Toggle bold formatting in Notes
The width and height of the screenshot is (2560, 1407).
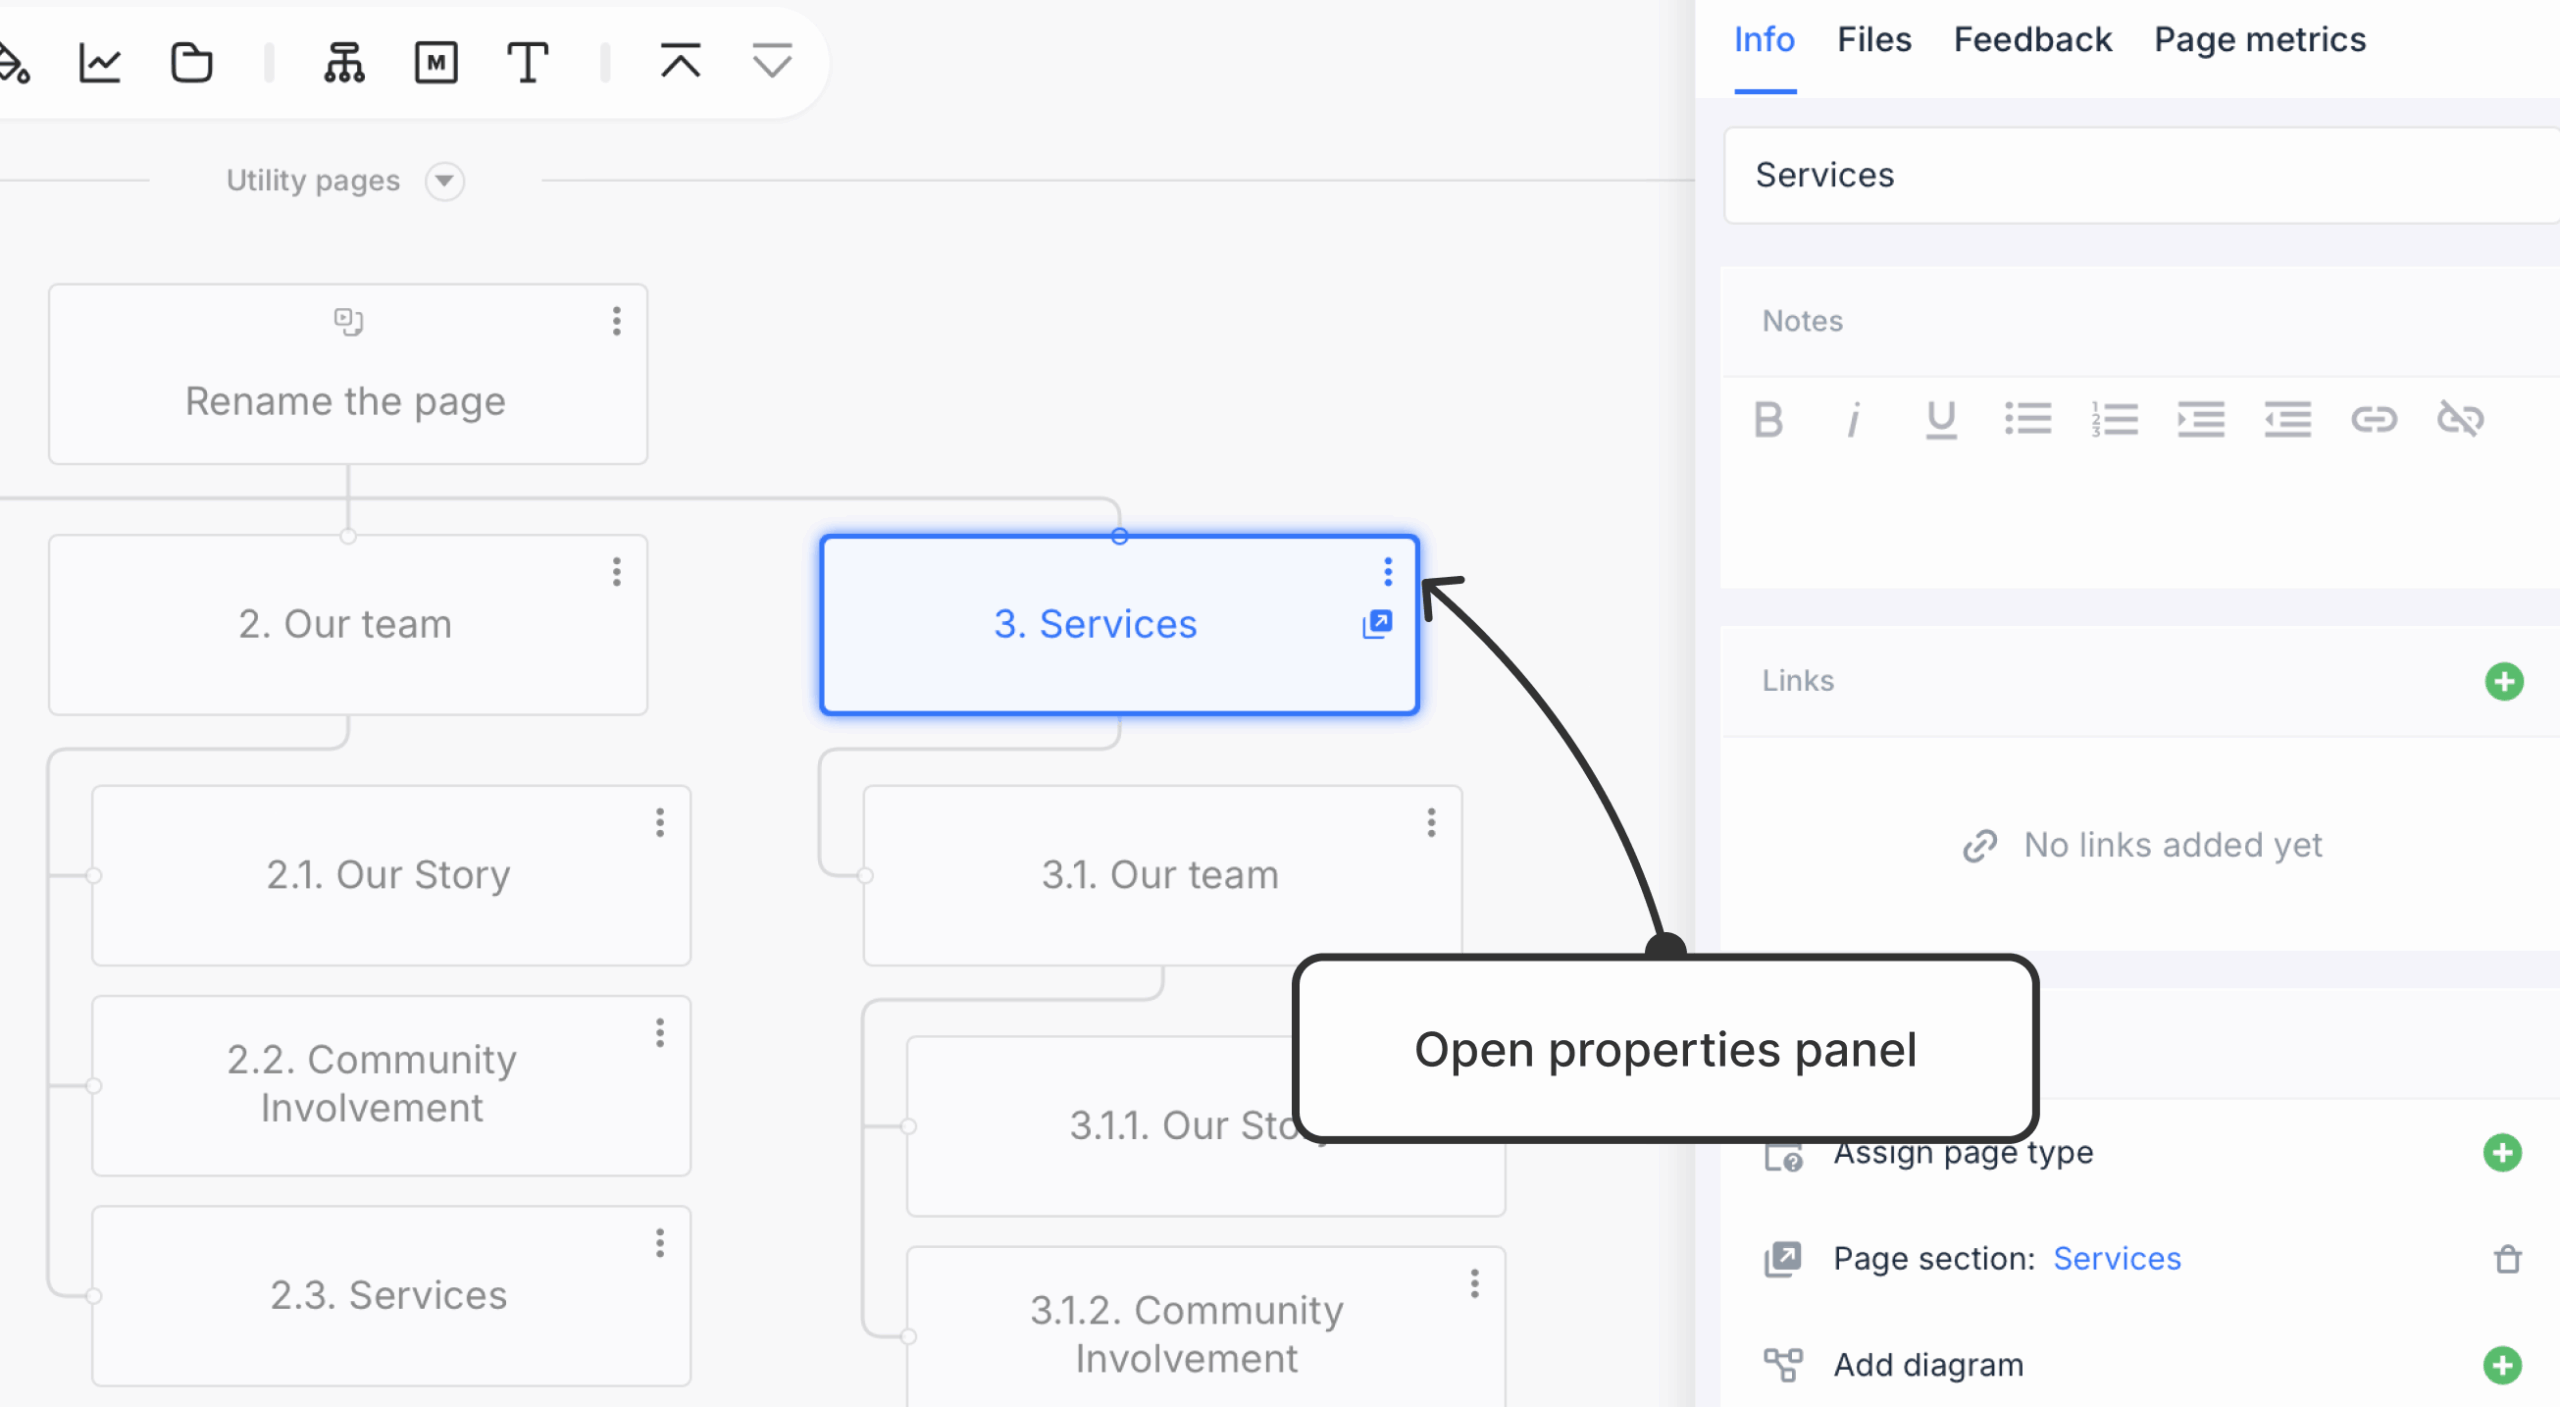pos(1768,420)
